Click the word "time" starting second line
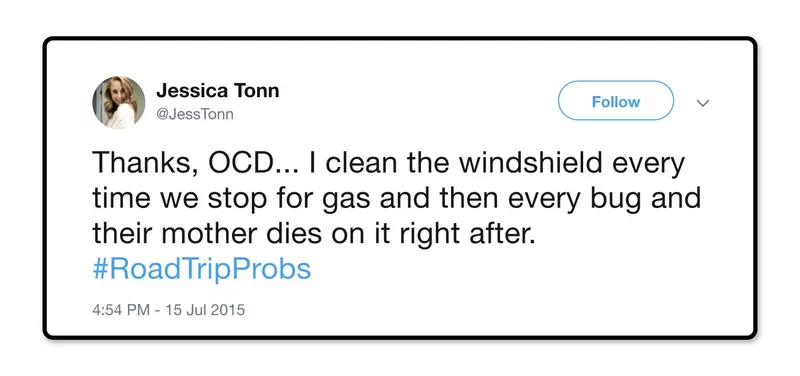This screenshot has width=800, height=376. point(121,198)
